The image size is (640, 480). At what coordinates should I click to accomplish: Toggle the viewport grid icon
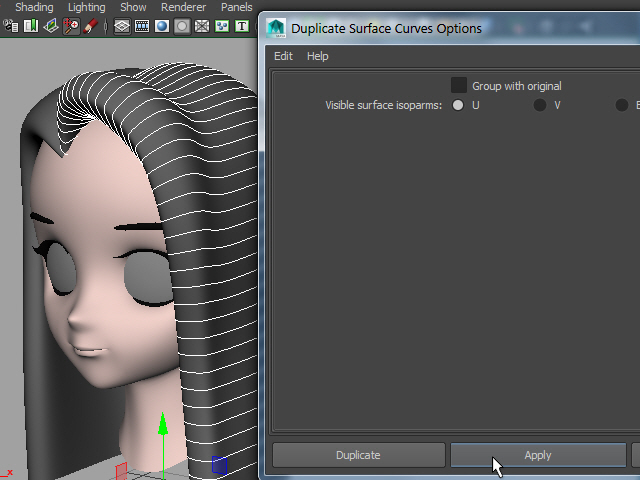coord(122,26)
